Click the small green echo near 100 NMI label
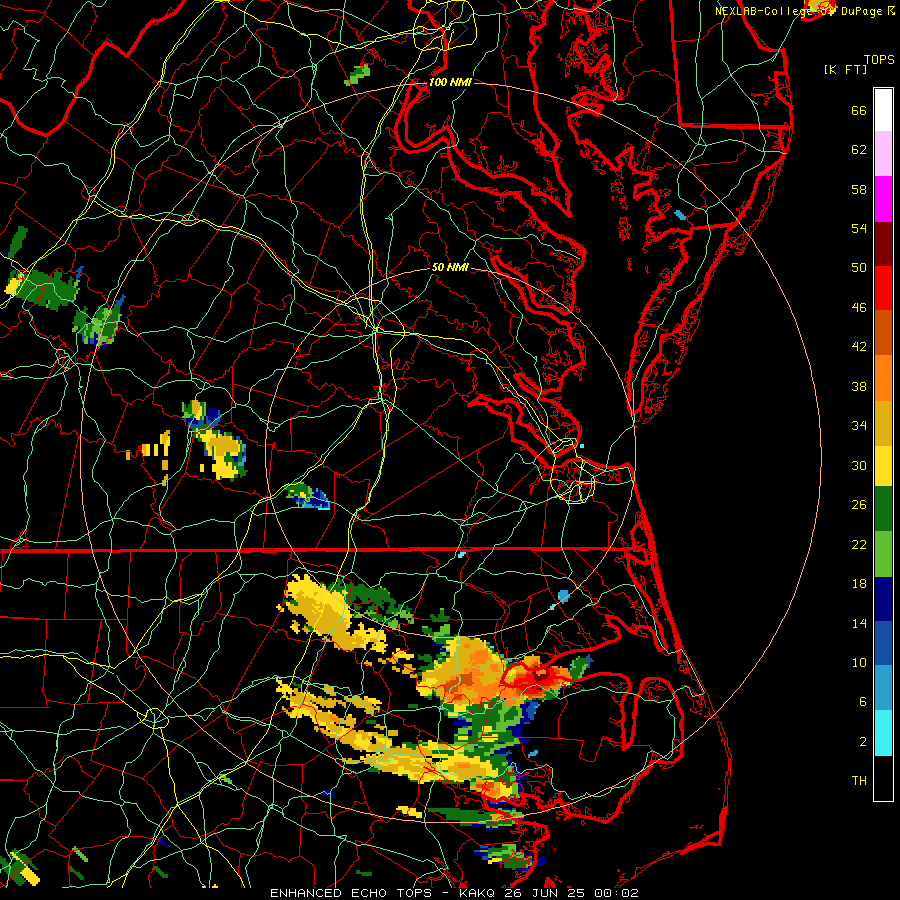Screen dimensions: 900x900 pos(358,75)
